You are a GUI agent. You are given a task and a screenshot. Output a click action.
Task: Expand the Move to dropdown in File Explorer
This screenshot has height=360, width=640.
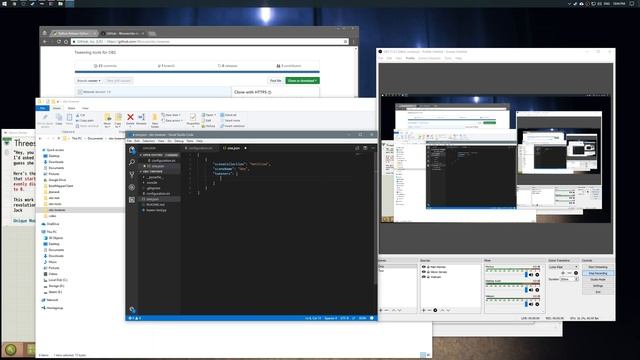[x=107, y=126]
